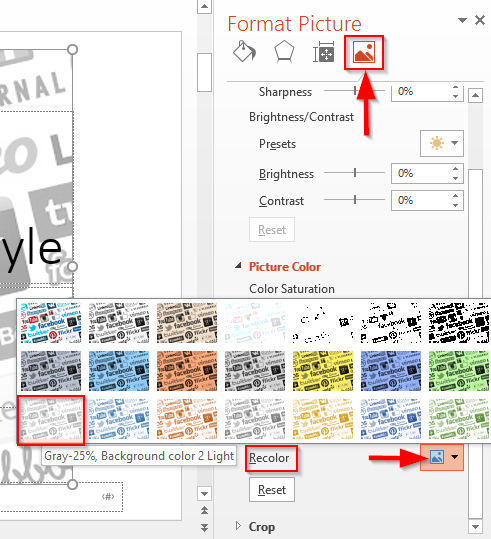Click the slide area scroll down arrow
The height and width of the screenshot is (539, 491).
pyautogui.click(x=204, y=494)
